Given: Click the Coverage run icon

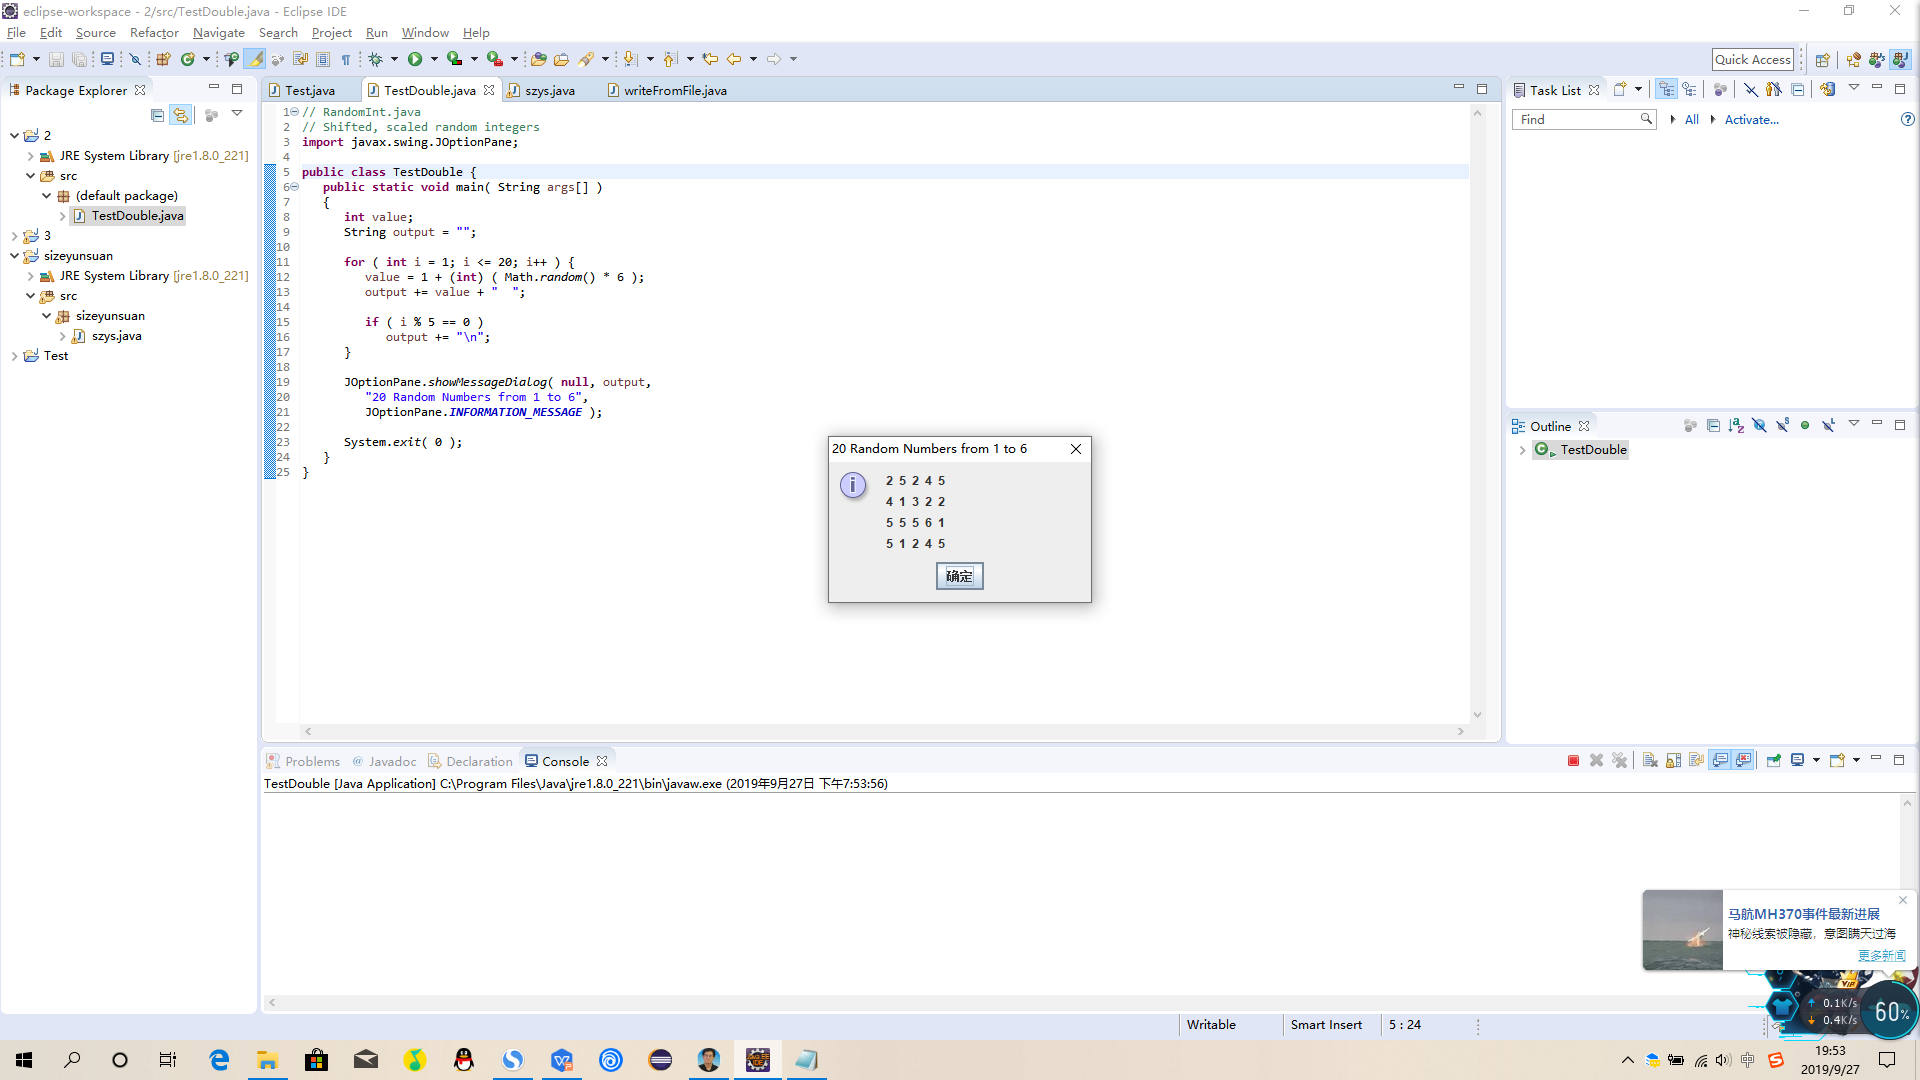Looking at the screenshot, I should coord(455,59).
